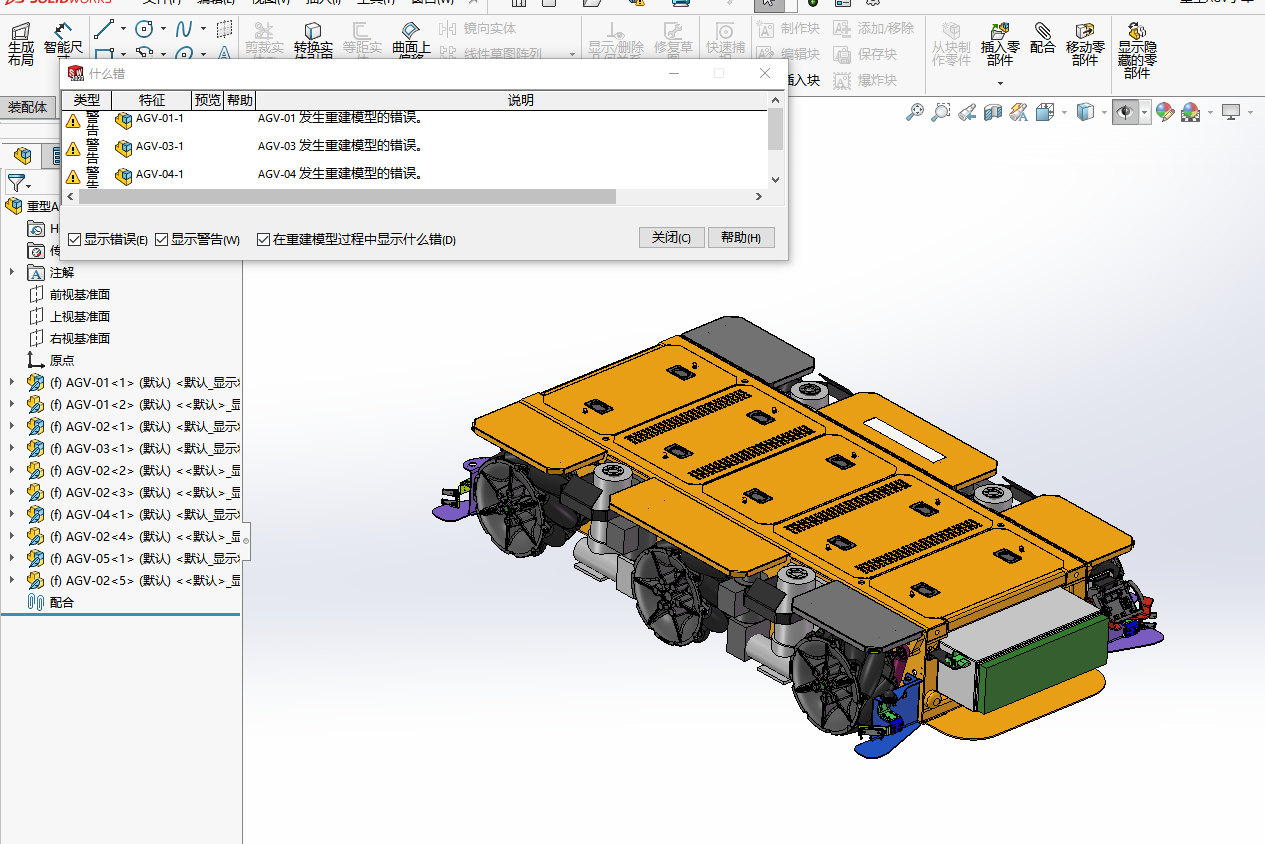Image resolution: width=1265 pixels, height=844 pixels.
Task: Click the 帮助(H) button
Action: [x=741, y=238]
